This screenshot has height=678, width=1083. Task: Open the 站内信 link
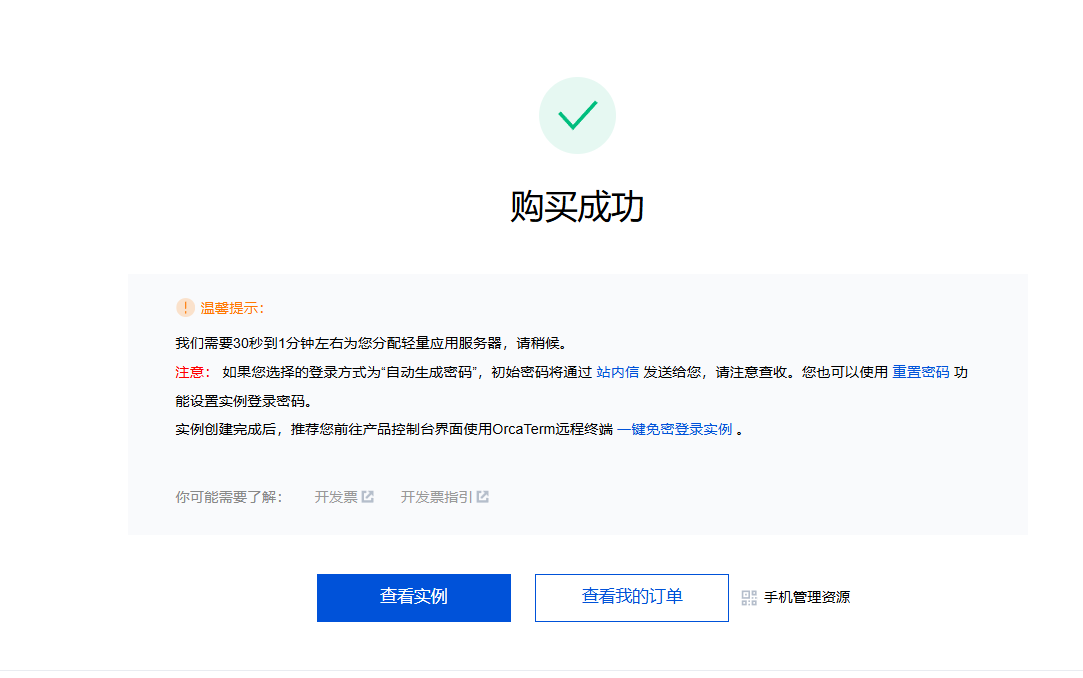[x=617, y=372]
